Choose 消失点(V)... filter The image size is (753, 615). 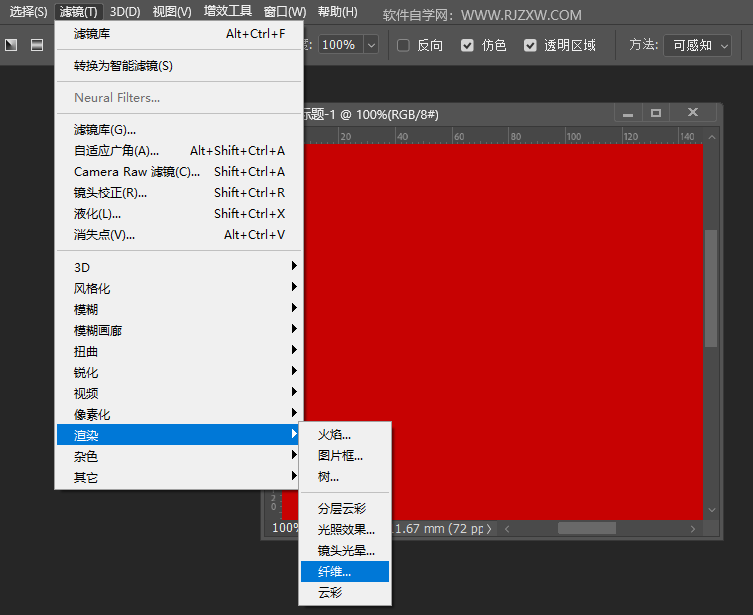[x=179, y=235]
